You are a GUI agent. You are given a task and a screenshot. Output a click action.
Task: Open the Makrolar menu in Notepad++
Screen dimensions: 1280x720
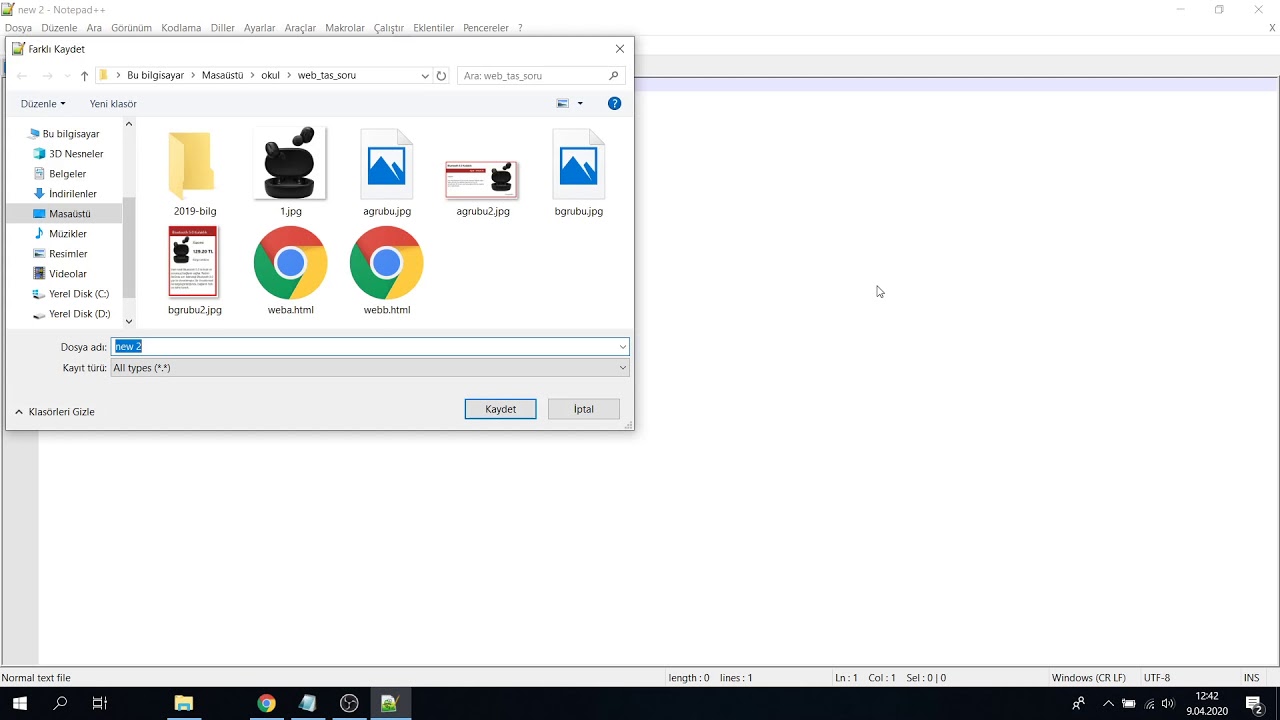(x=345, y=28)
